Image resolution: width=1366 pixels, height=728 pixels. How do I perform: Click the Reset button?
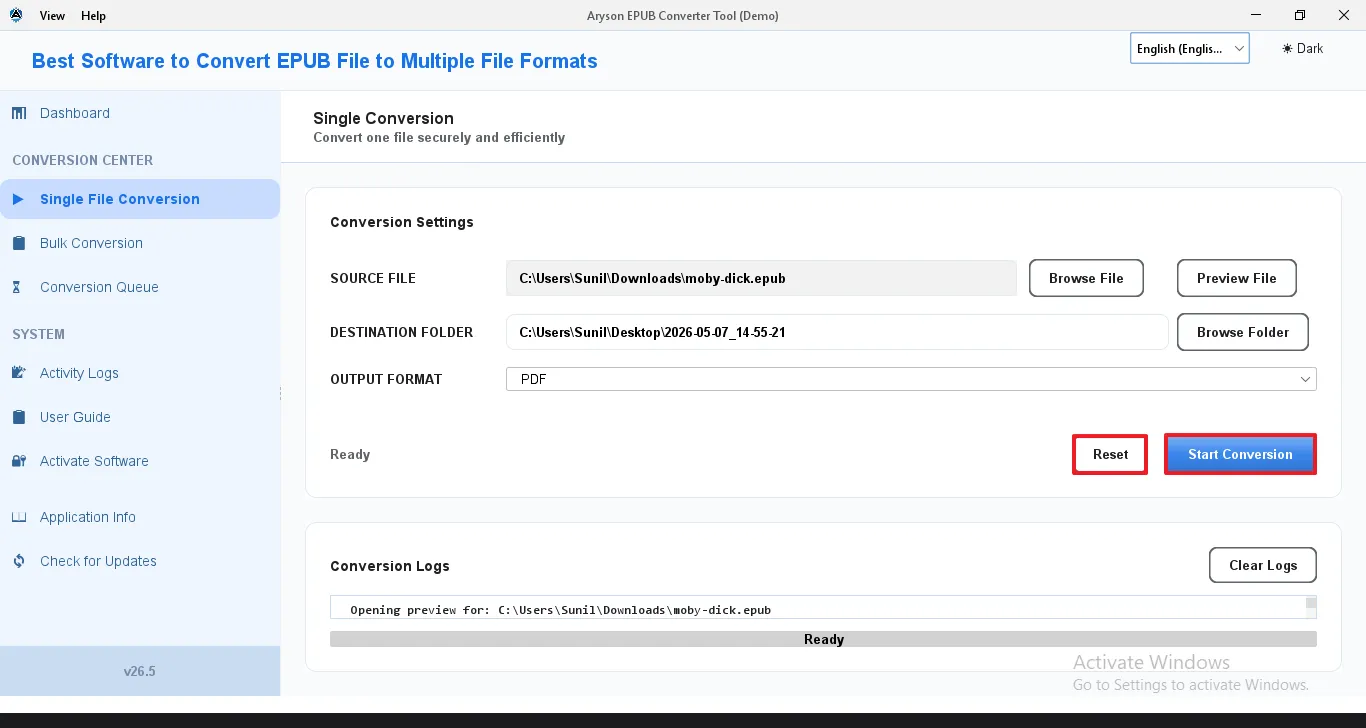[1110, 454]
